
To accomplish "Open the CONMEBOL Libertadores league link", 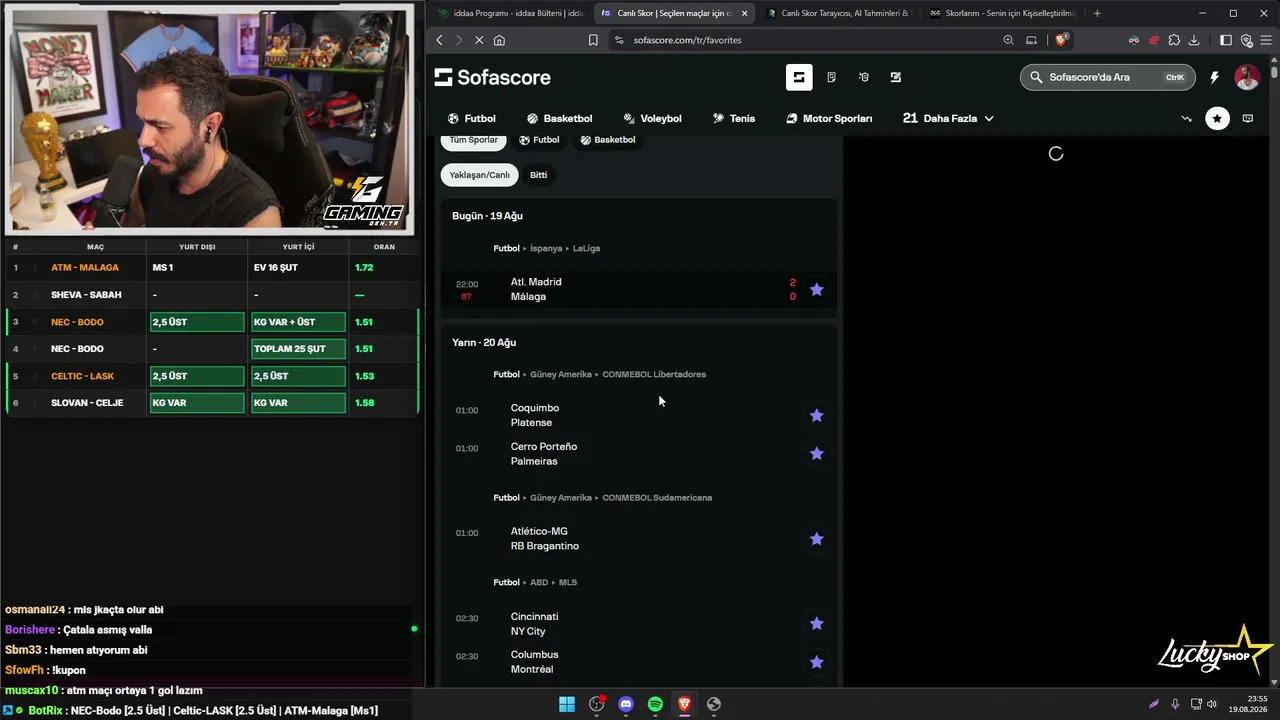I will [654, 375].
